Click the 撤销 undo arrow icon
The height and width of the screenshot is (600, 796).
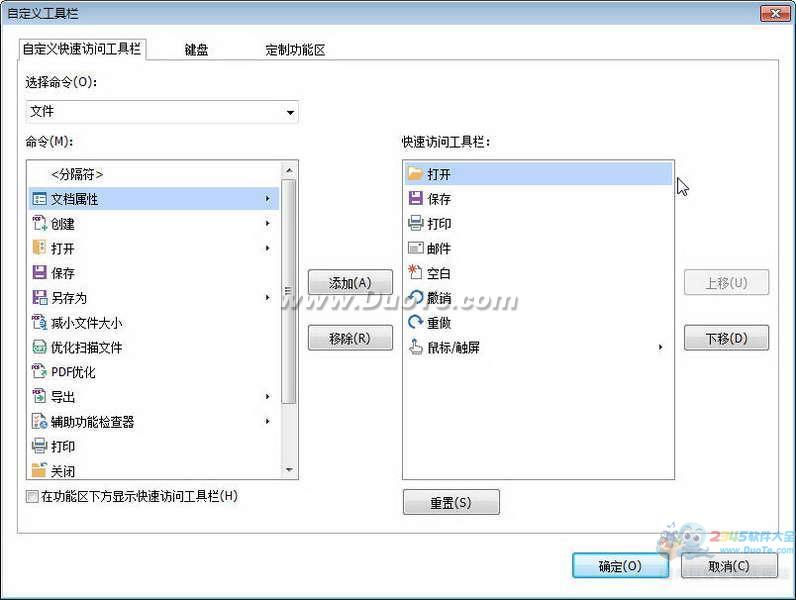point(415,297)
